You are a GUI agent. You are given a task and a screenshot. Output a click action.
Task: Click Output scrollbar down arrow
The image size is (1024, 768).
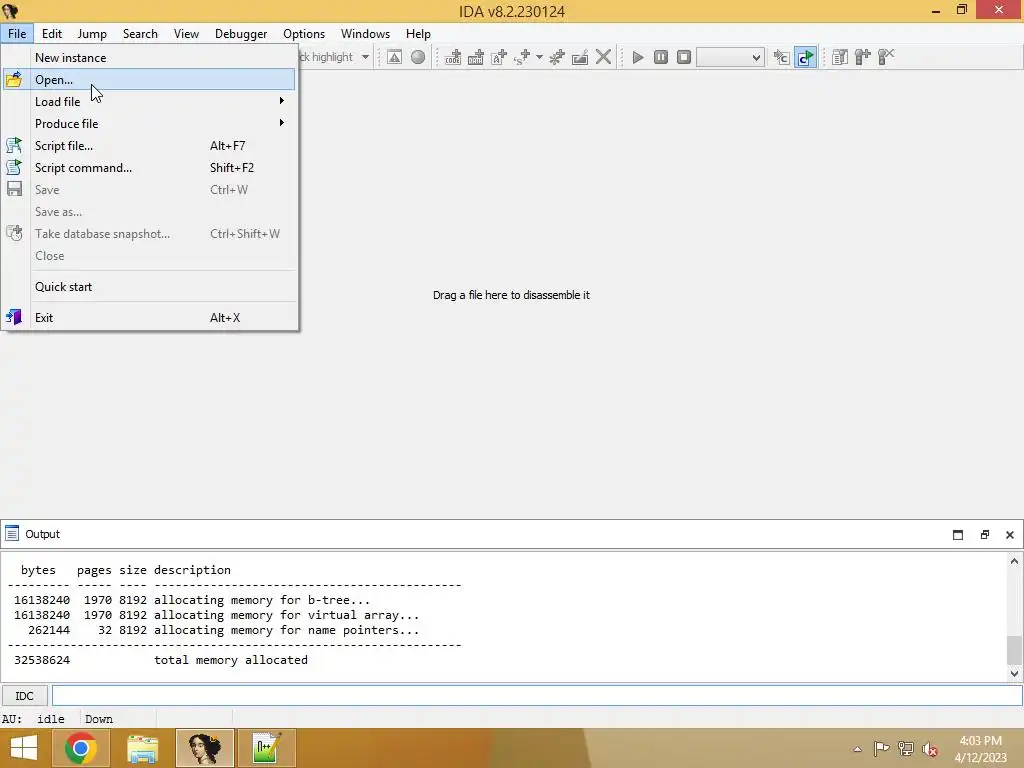point(1014,673)
